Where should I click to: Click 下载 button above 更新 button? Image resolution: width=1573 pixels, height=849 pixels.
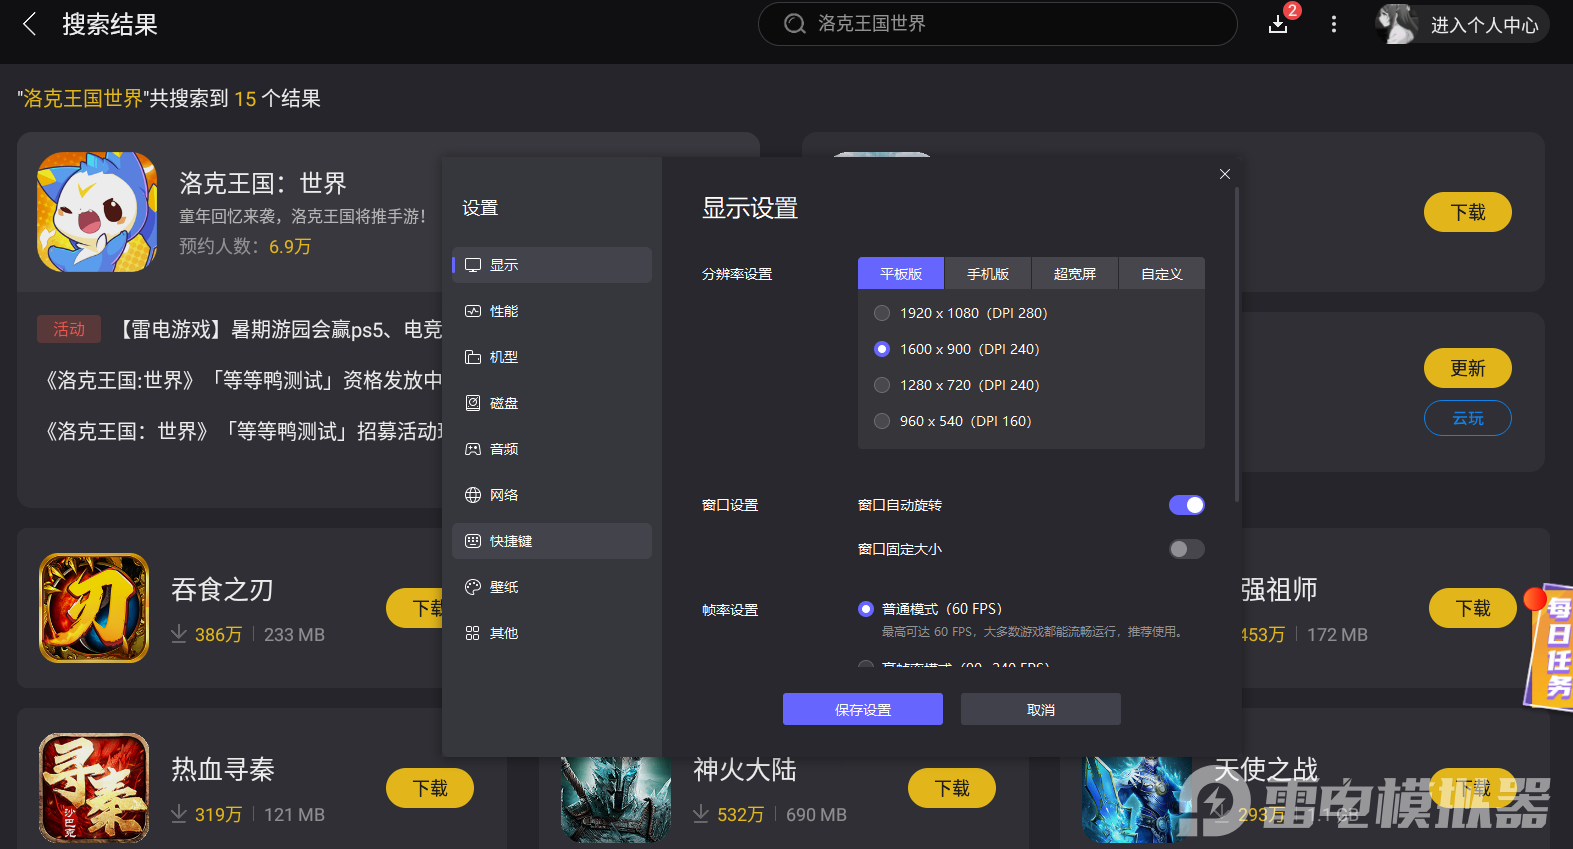(x=1468, y=212)
